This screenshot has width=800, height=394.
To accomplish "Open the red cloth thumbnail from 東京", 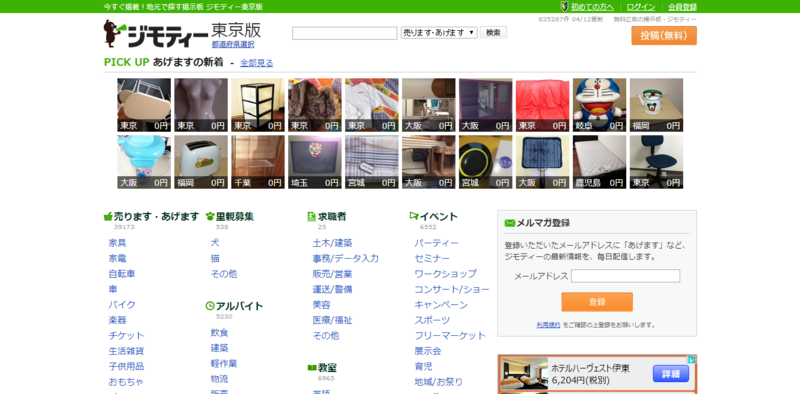I will 542,105.
